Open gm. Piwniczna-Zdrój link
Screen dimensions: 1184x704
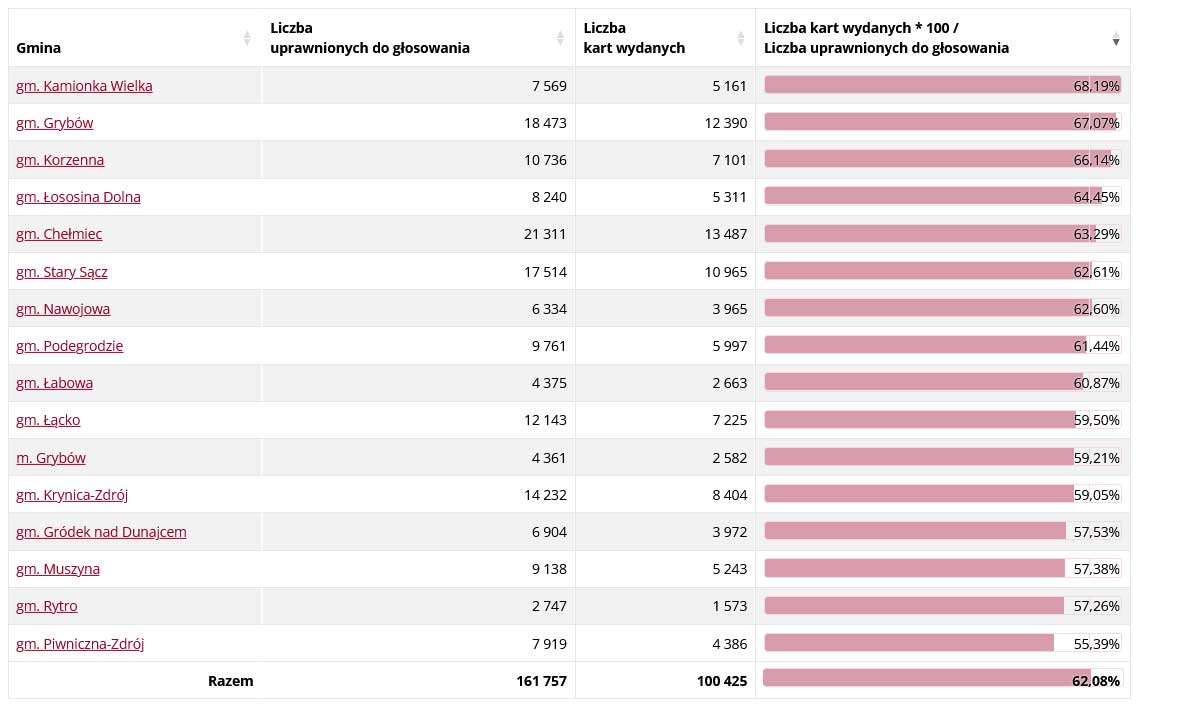(x=80, y=644)
